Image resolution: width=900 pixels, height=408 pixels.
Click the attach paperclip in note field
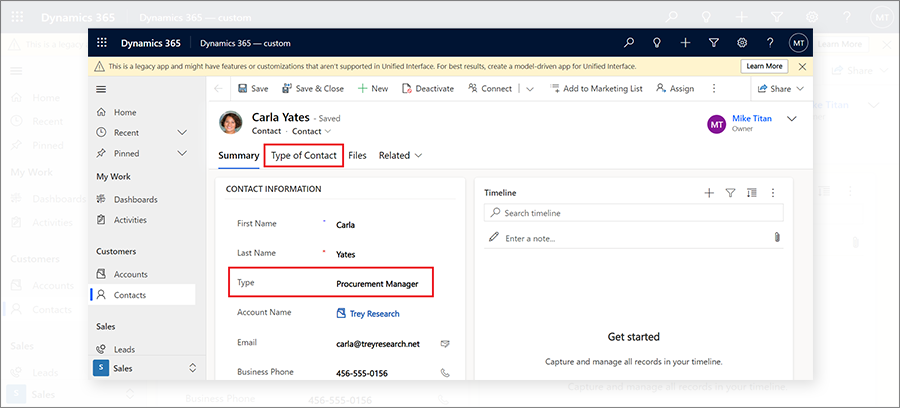coord(777,237)
